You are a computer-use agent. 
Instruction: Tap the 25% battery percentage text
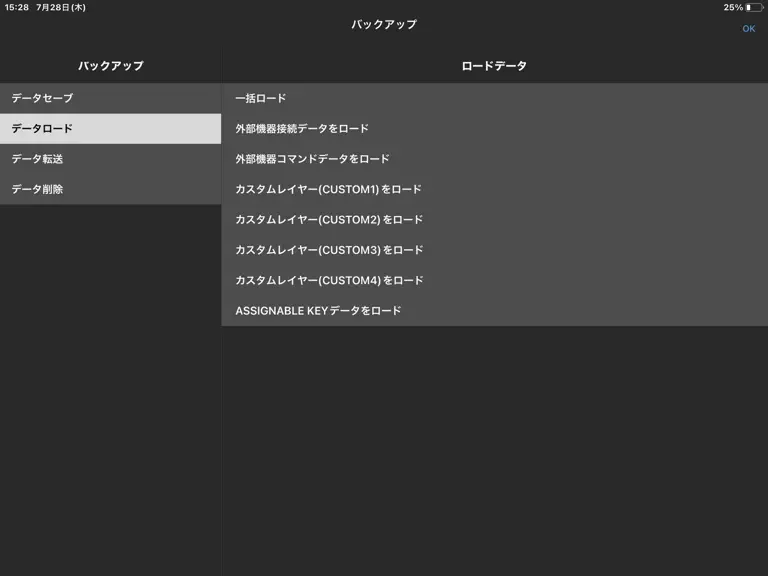733,7
